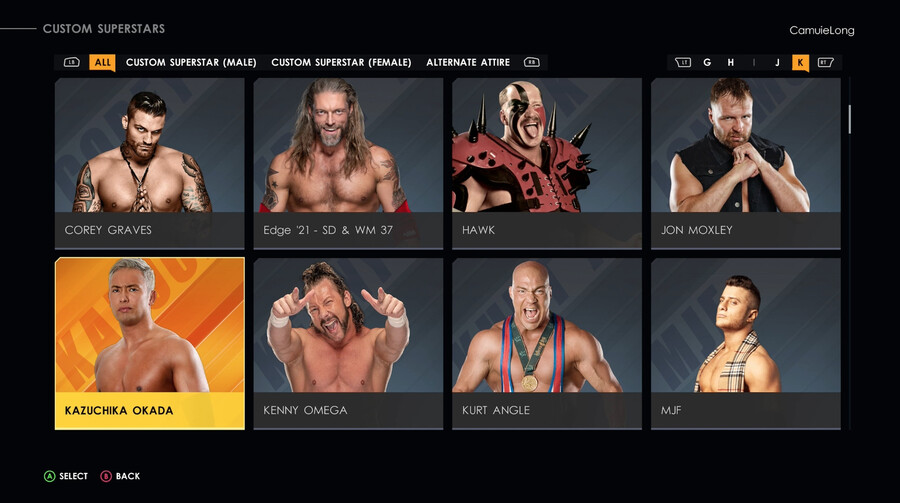Jump to letter G filter
Viewport: 900px width, 503px height.
click(x=707, y=62)
